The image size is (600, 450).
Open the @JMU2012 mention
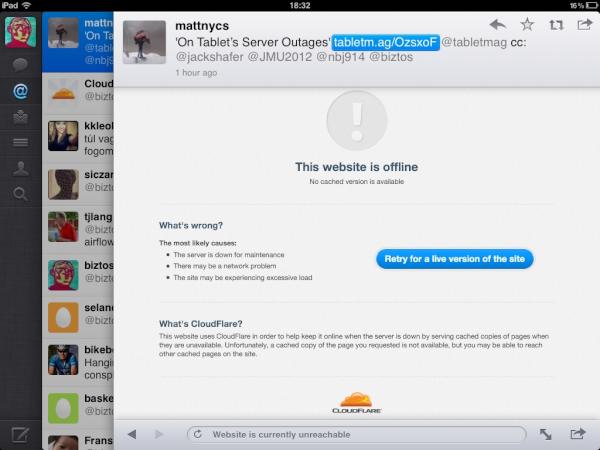click(280, 57)
